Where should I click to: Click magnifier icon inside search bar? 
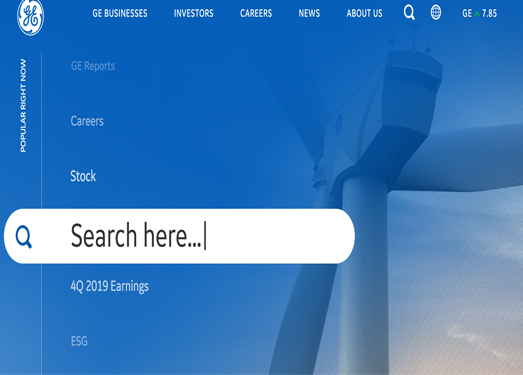tap(24, 237)
